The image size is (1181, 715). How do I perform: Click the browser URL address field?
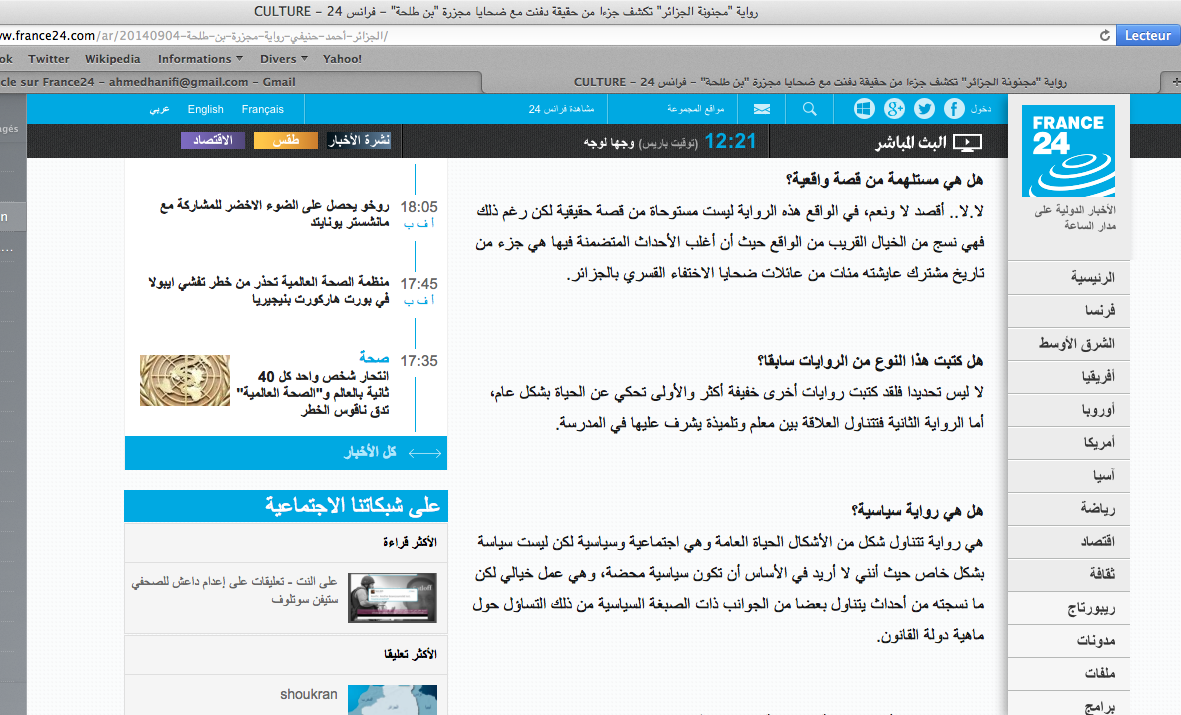[600, 36]
